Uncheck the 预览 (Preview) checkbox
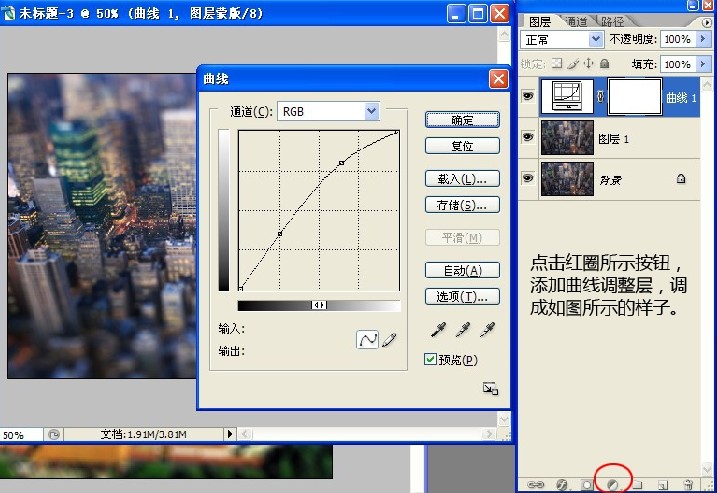 (431, 360)
